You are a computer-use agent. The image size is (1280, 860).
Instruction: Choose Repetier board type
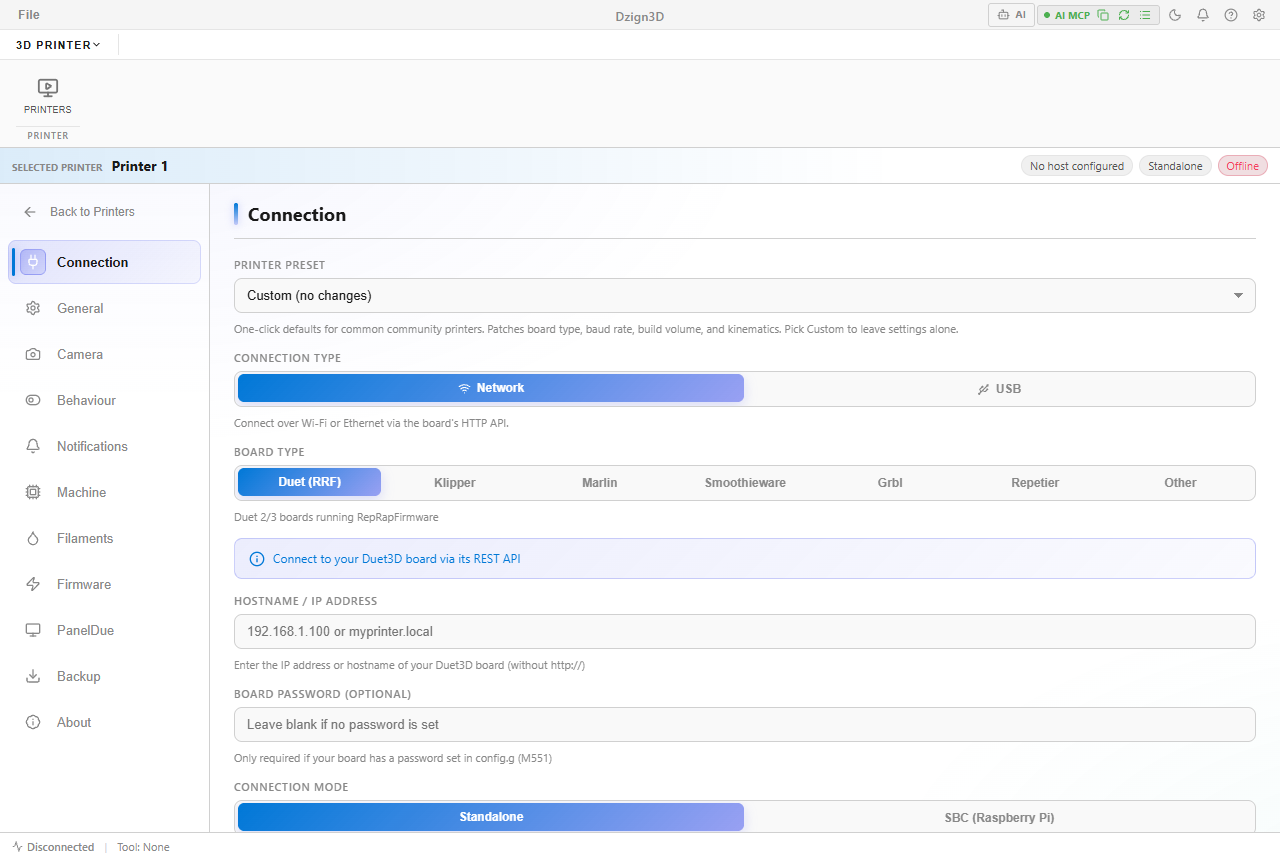click(1035, 482)
